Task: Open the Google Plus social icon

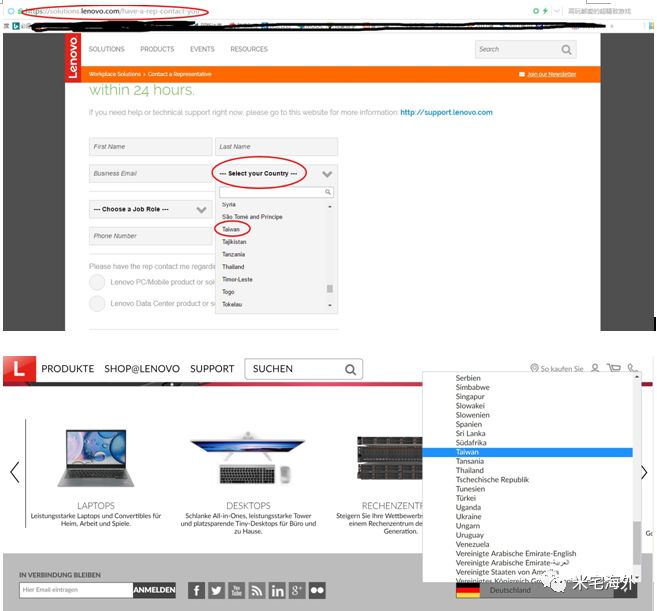Action: [x=297, y=590]
